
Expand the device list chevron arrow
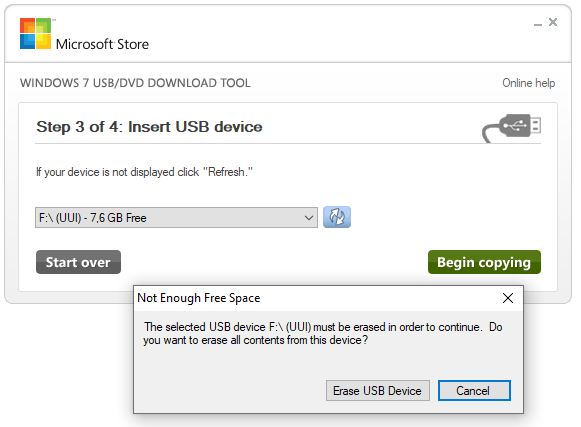pyautogui.click(x=308, y=218)
